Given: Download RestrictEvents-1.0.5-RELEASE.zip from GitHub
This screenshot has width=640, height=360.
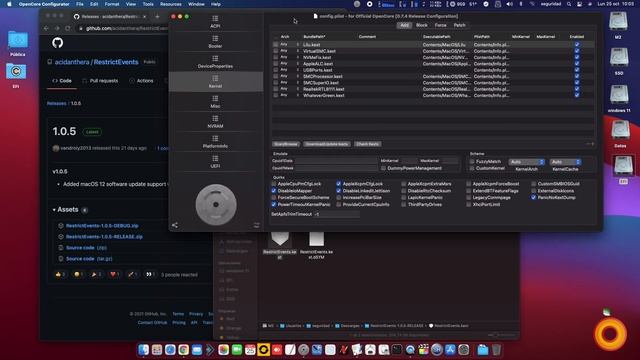Looking at the screenshot, I should [104, 237].
